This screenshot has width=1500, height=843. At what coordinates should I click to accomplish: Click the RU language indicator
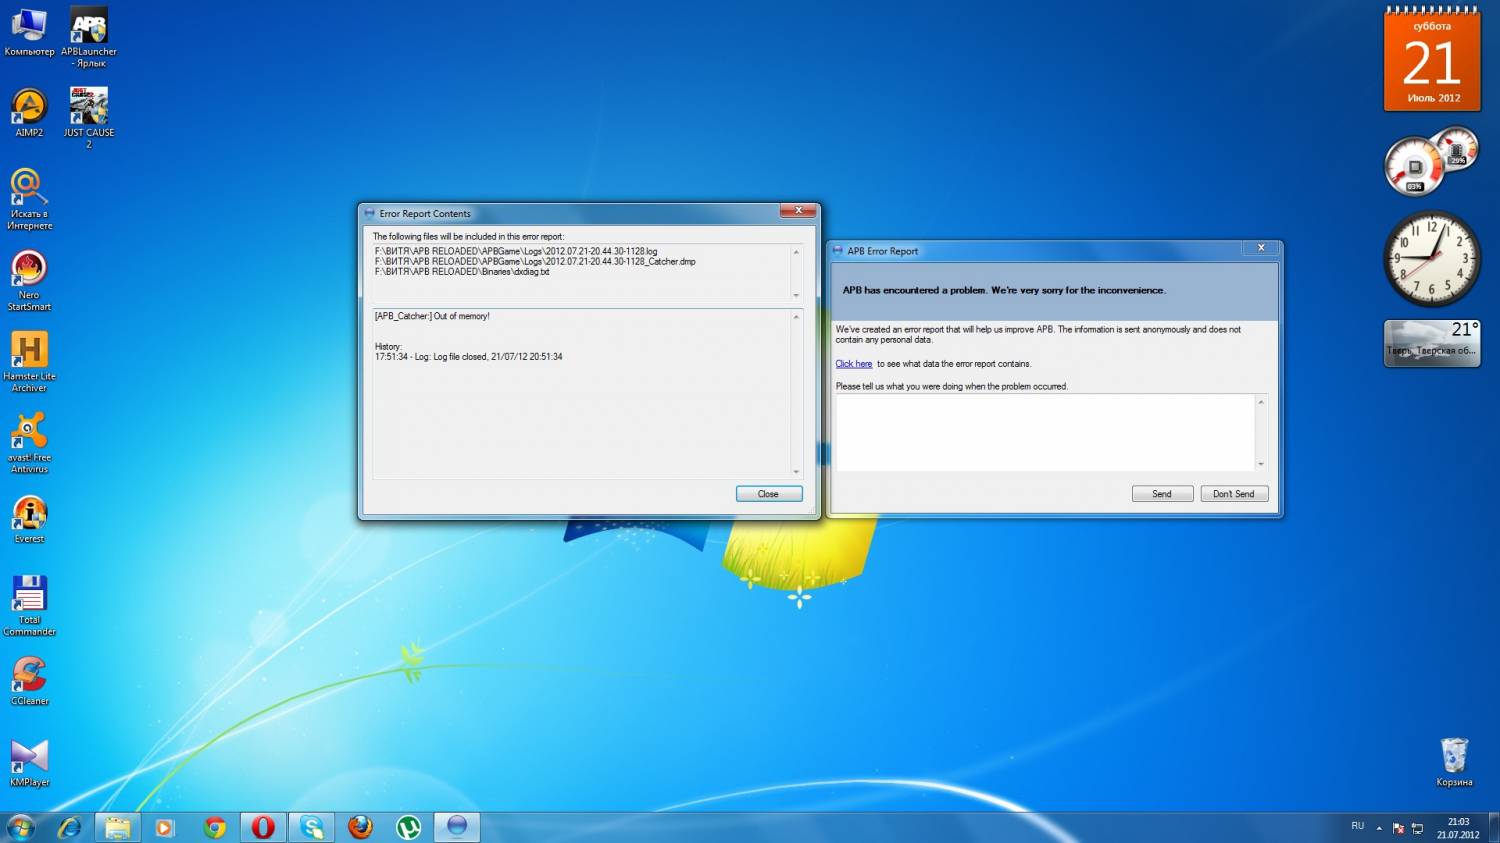[1357, 826]
